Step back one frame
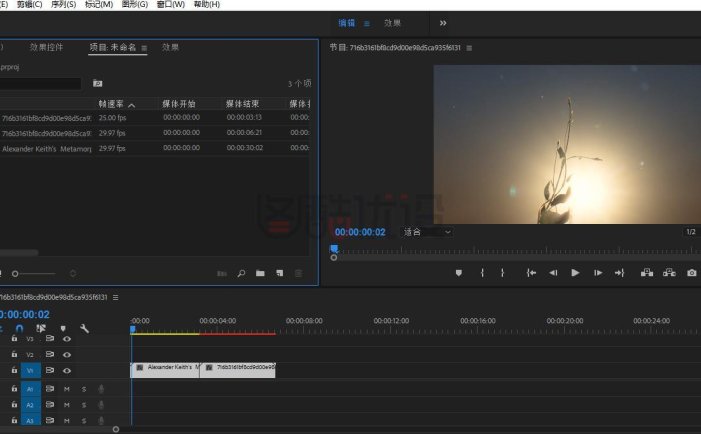701x434 pixels. (553, 273)
